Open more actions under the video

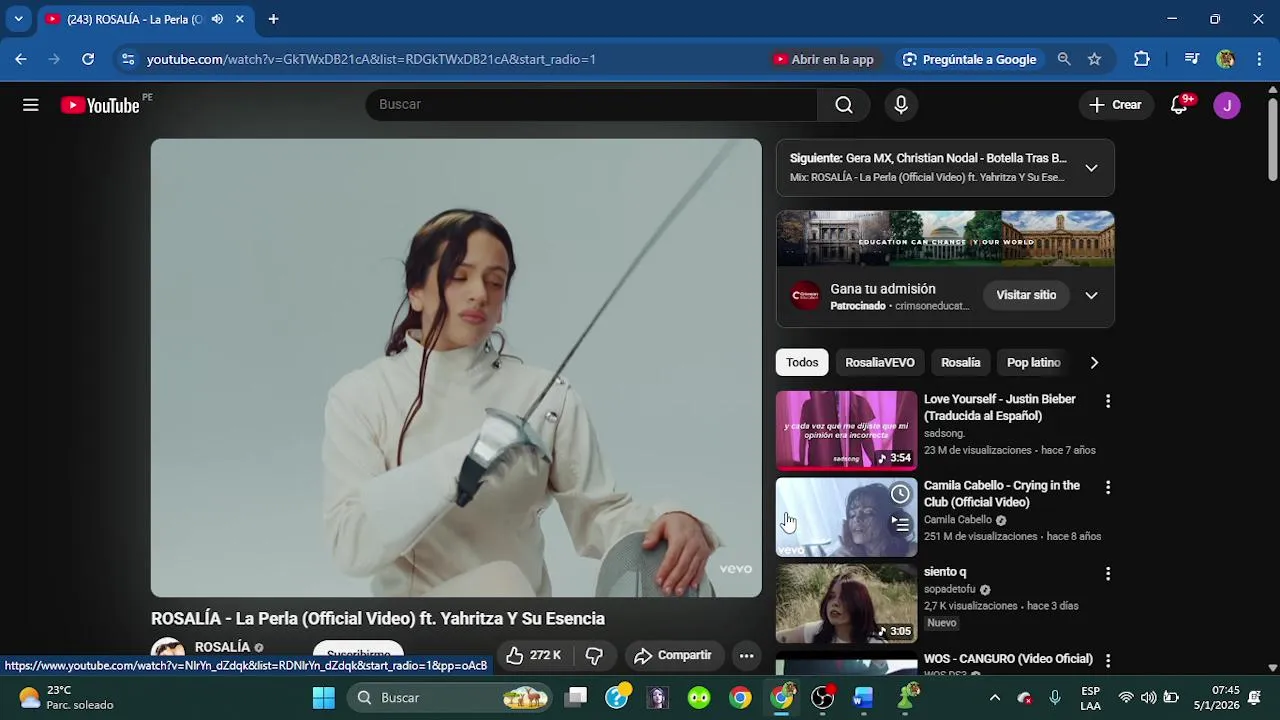pyautogui.click(x=746, y=655)
